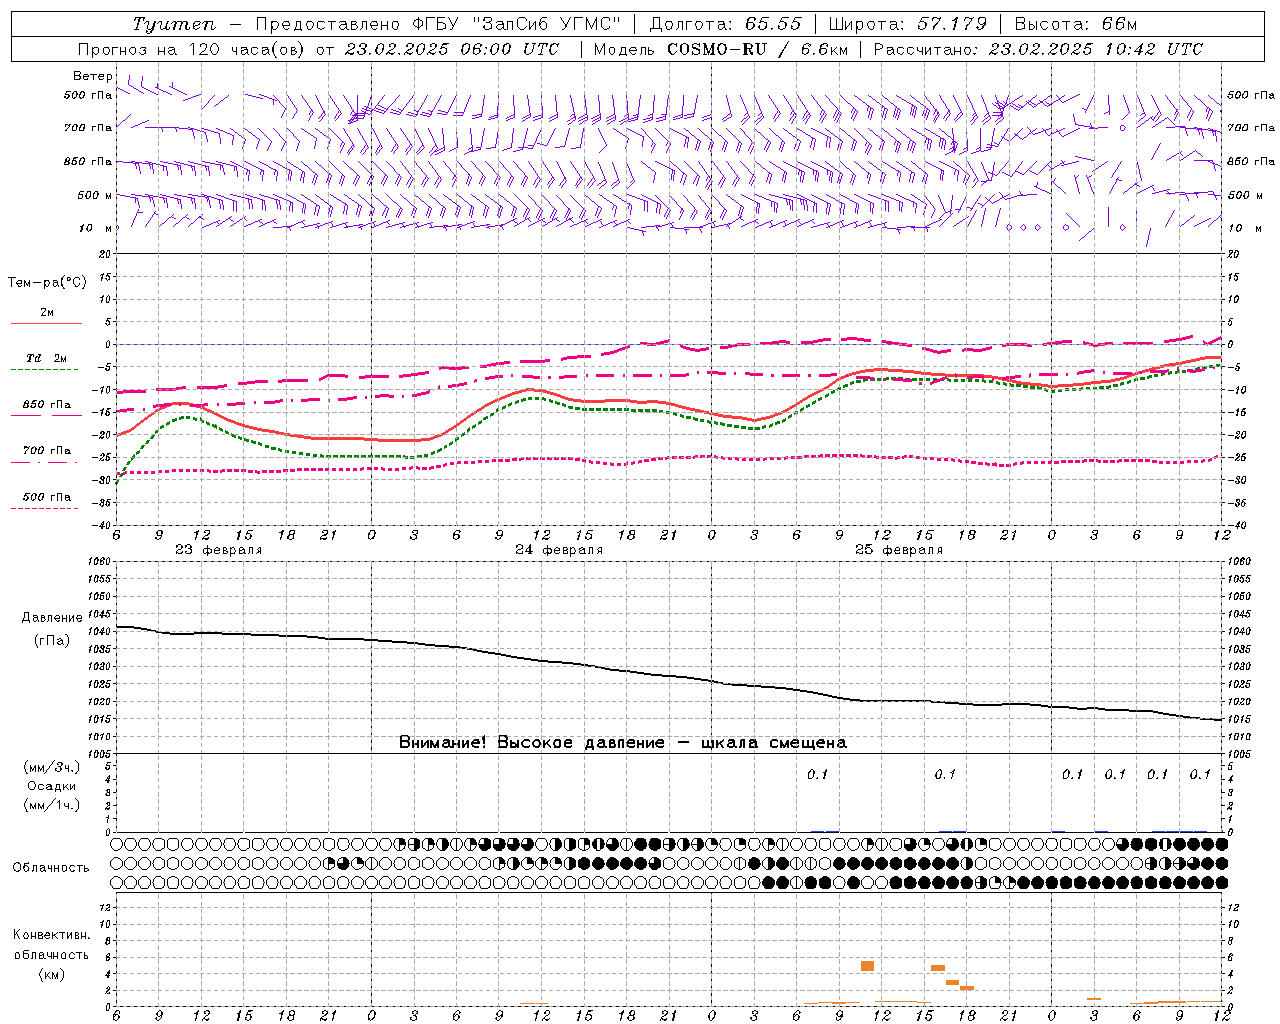
Task: Click the Td 2м legend entry
Action: pyautogui.click(x=46, y=358)
